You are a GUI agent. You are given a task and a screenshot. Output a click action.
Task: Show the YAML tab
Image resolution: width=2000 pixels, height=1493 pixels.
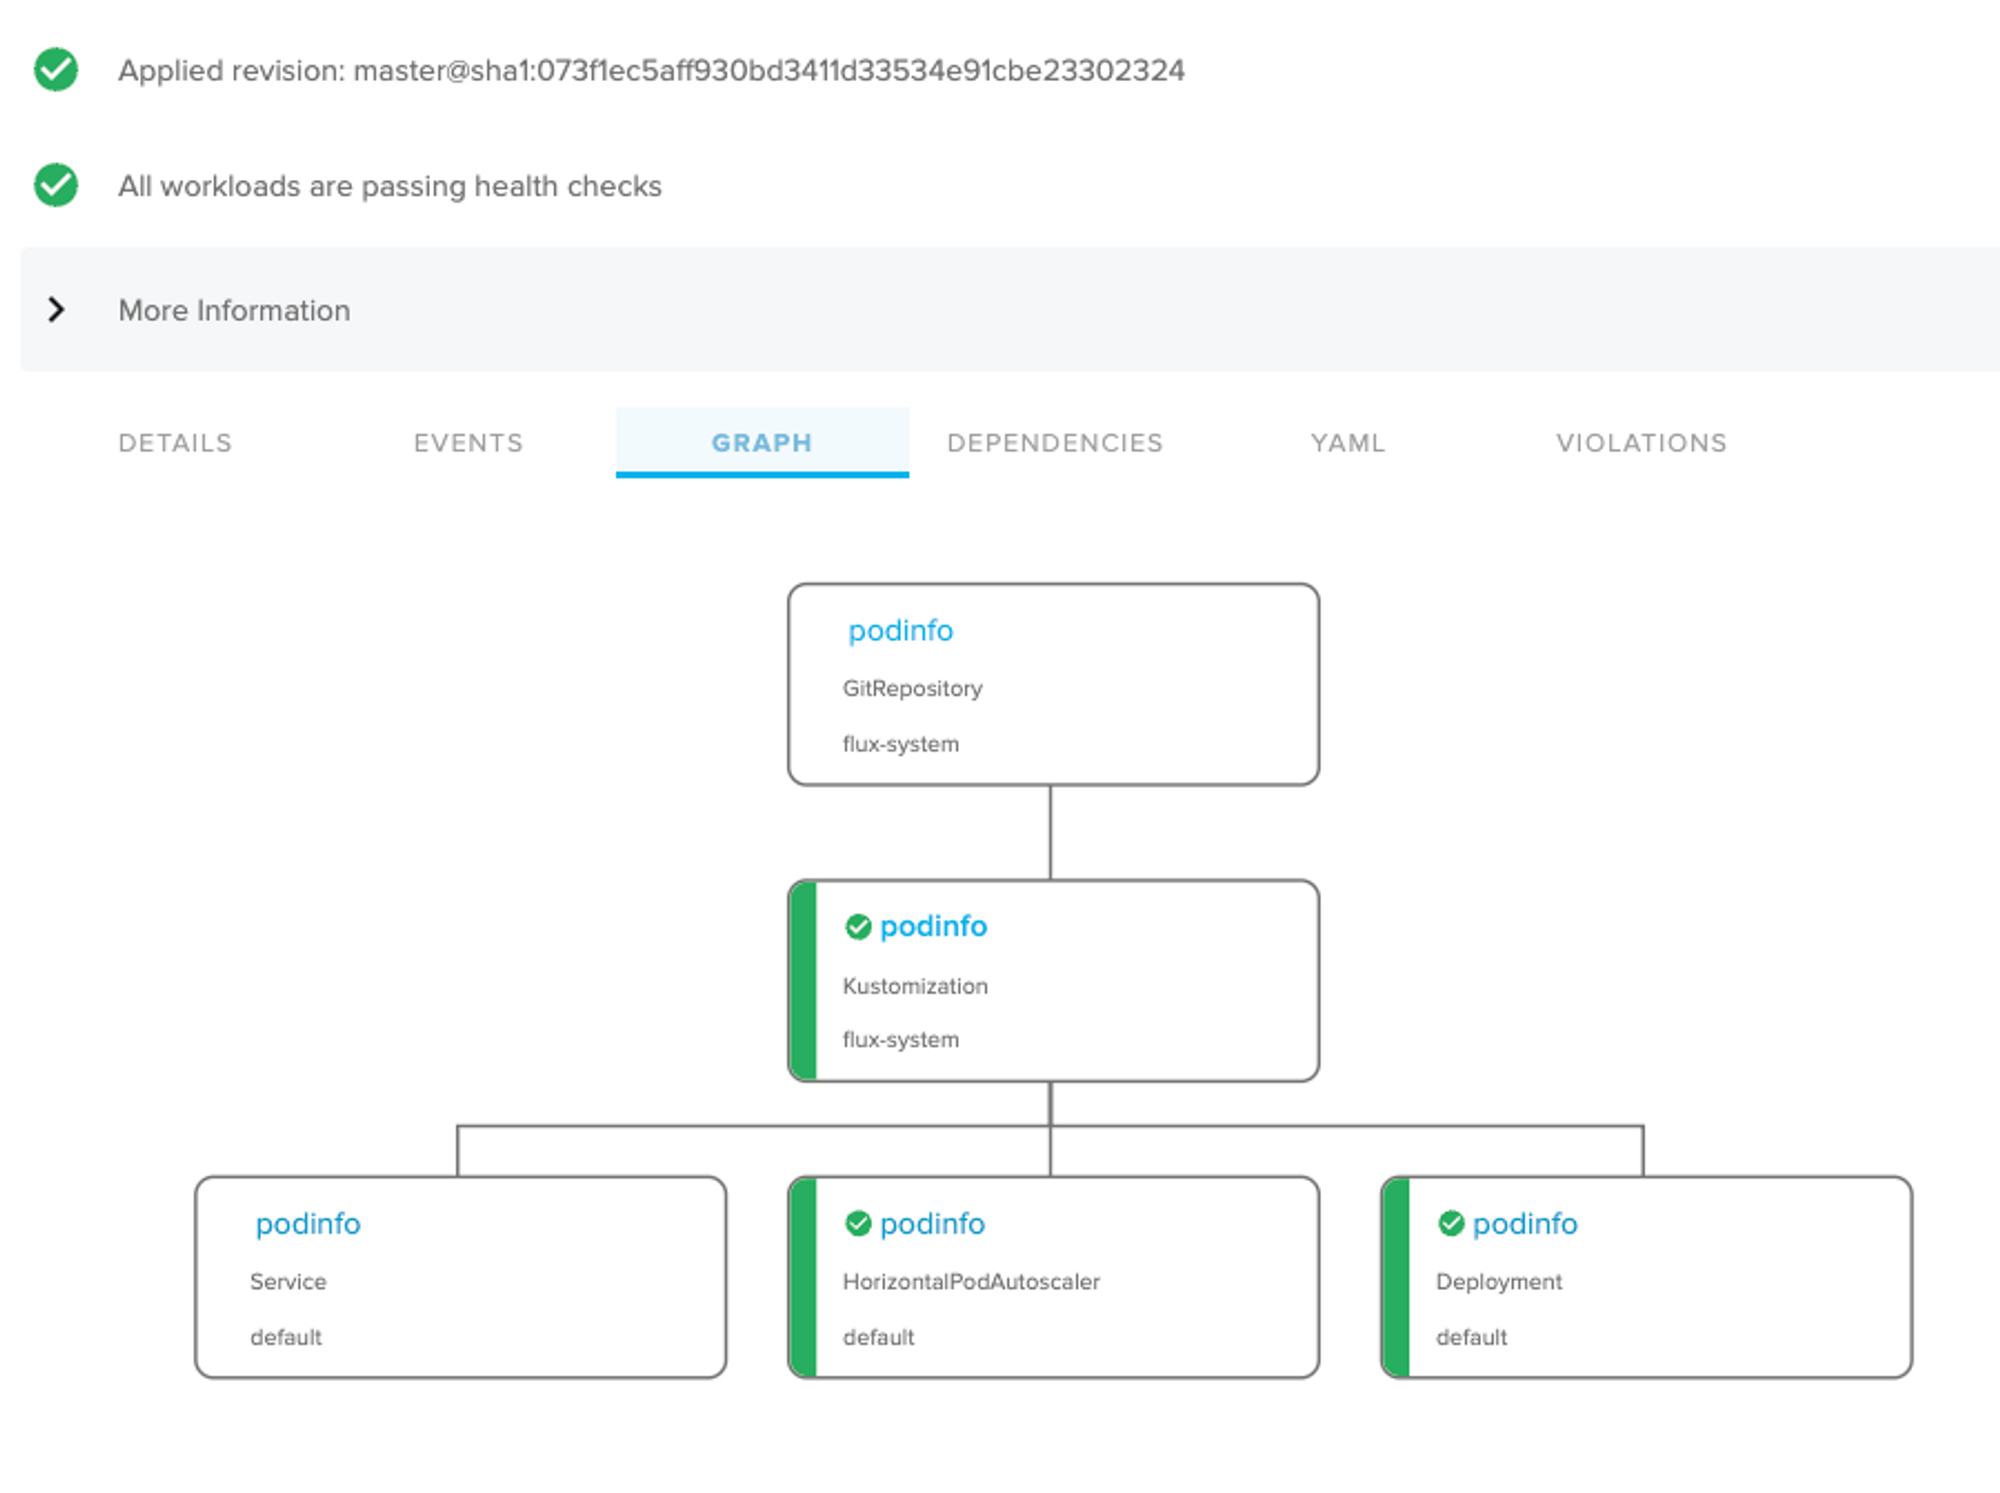coord(1348,443)
